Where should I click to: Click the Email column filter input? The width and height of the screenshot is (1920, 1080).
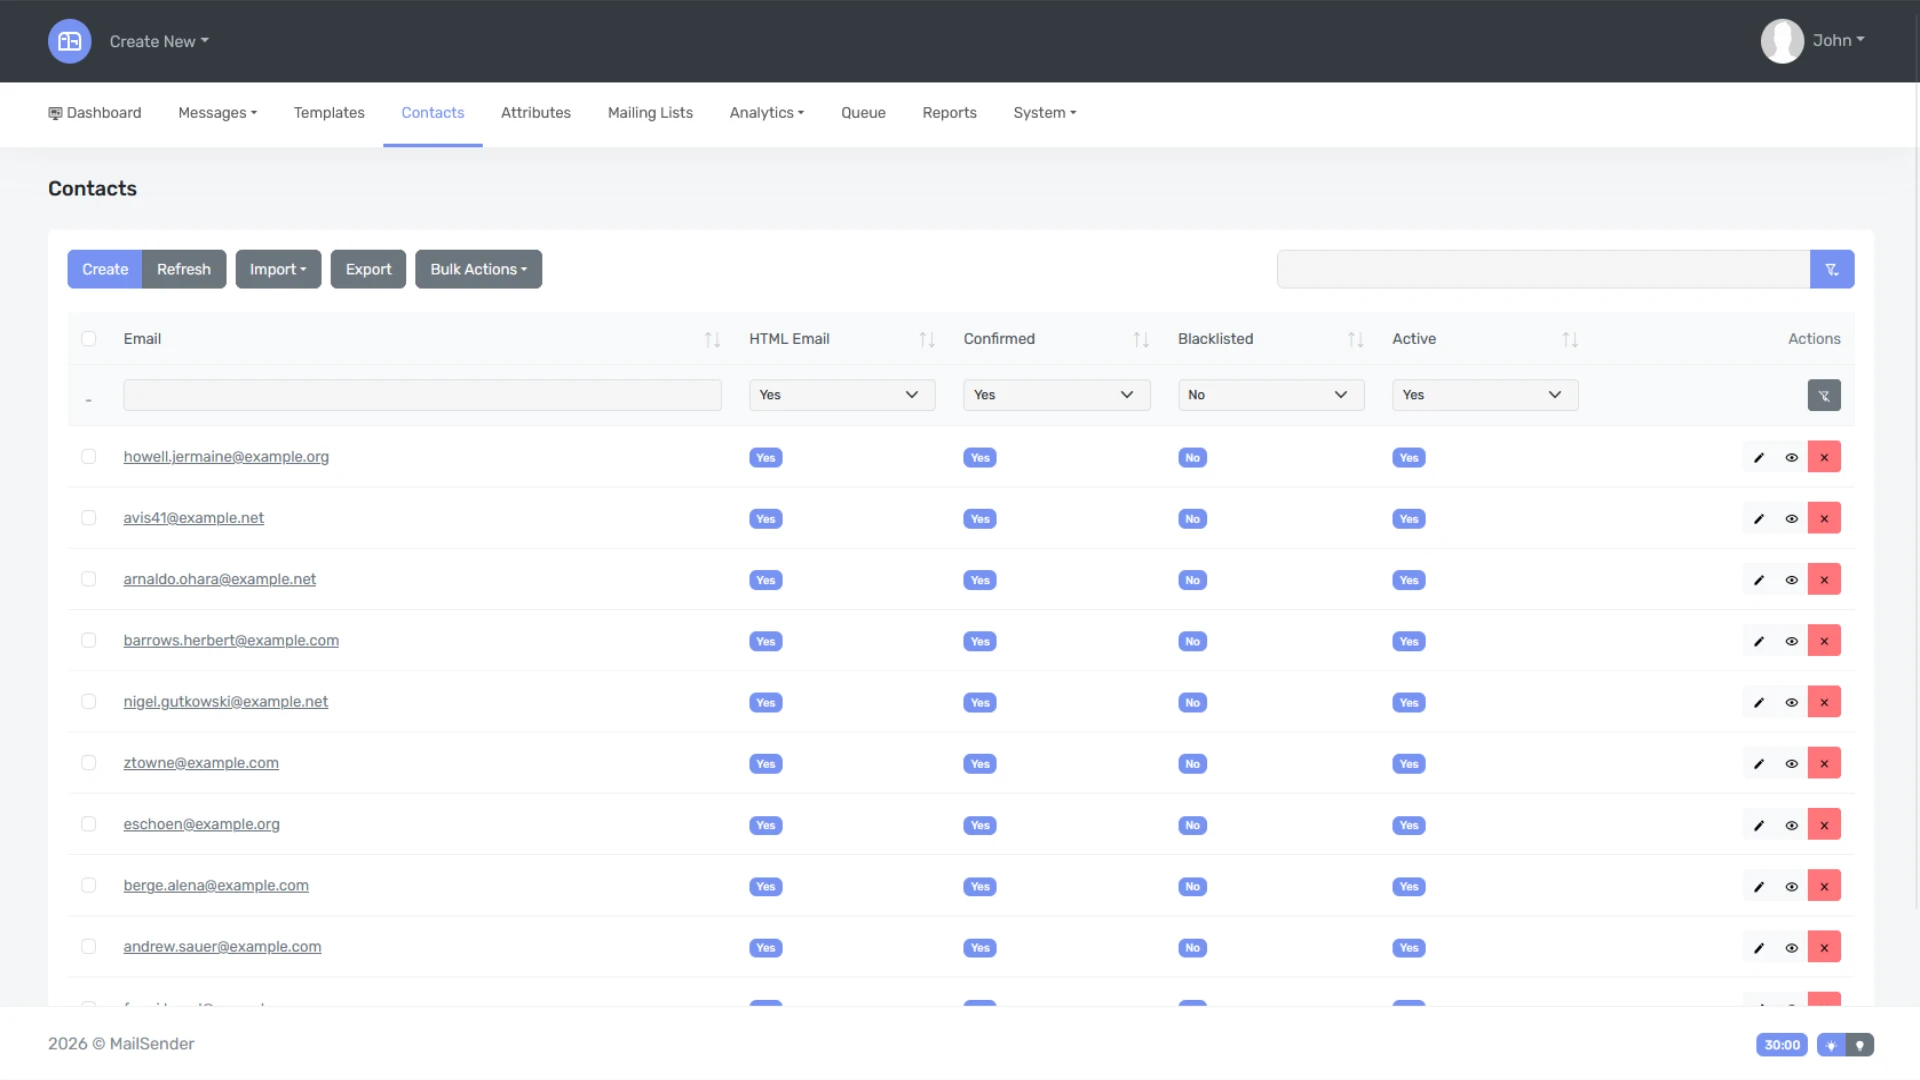pyautogui.click(x=422, y=395)
